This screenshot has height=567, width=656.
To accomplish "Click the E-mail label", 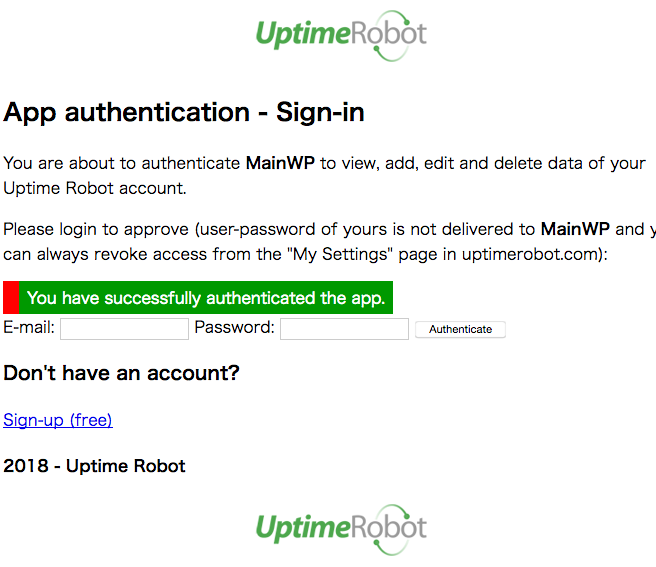I will click(29, 327).
